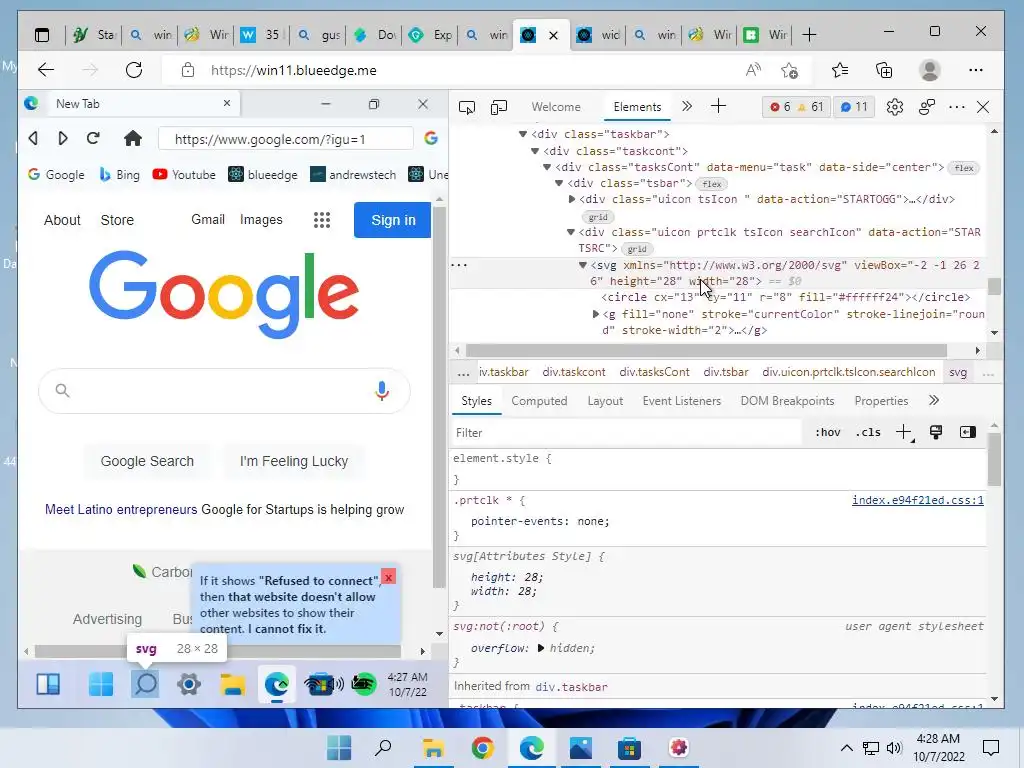Click the home icon in emulated browser
The image size is (1024, 768).
(x=133, y=138)
